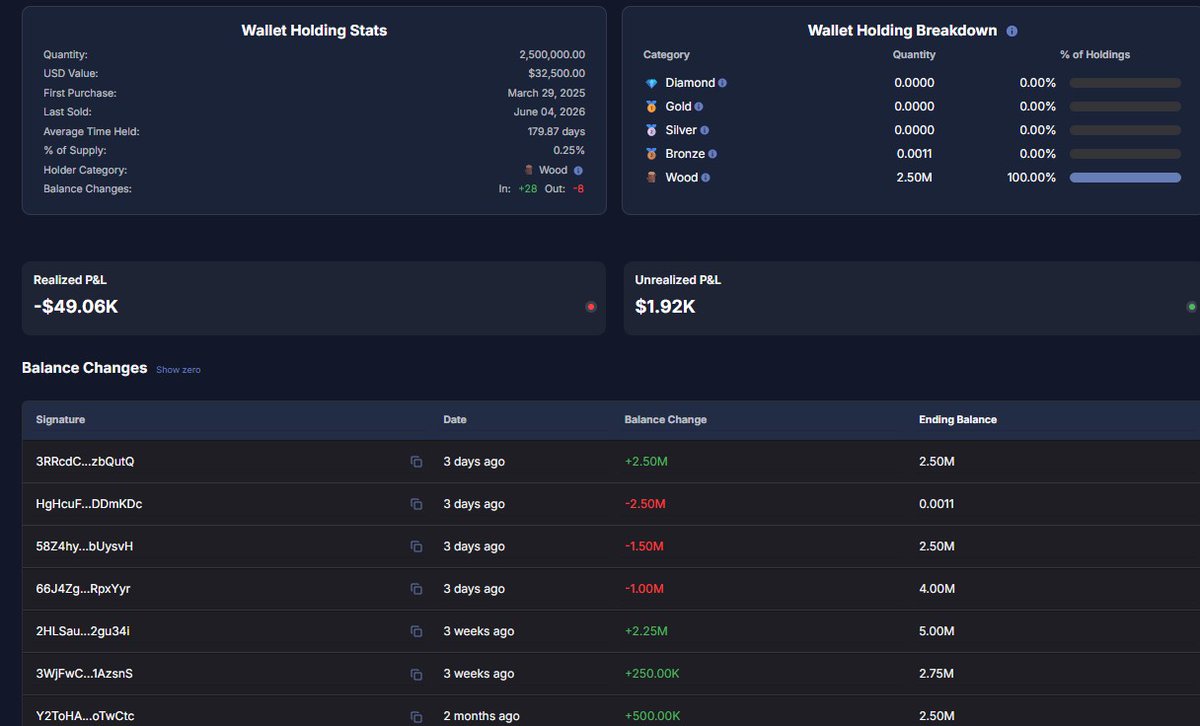Click the Diamond gem icon

pyautogui.click(x=652, y=83)
